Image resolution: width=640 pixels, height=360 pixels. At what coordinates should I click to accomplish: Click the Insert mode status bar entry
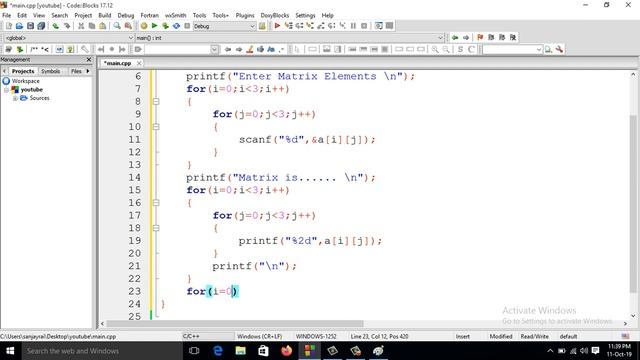point(462,336)
